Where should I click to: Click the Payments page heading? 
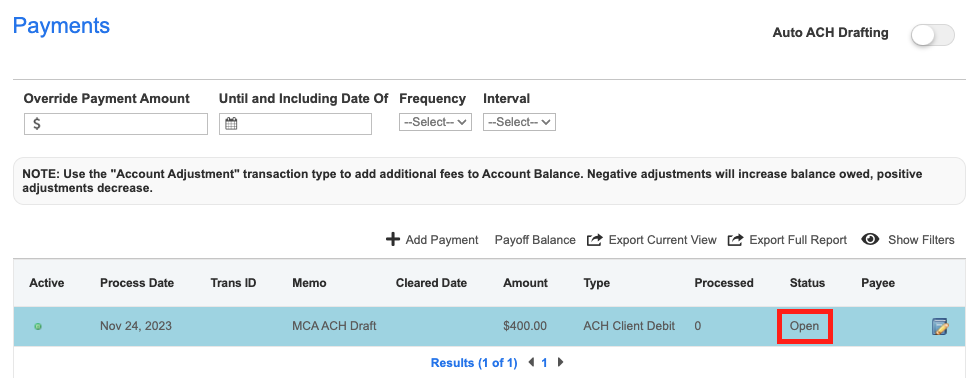pos(61,25)
